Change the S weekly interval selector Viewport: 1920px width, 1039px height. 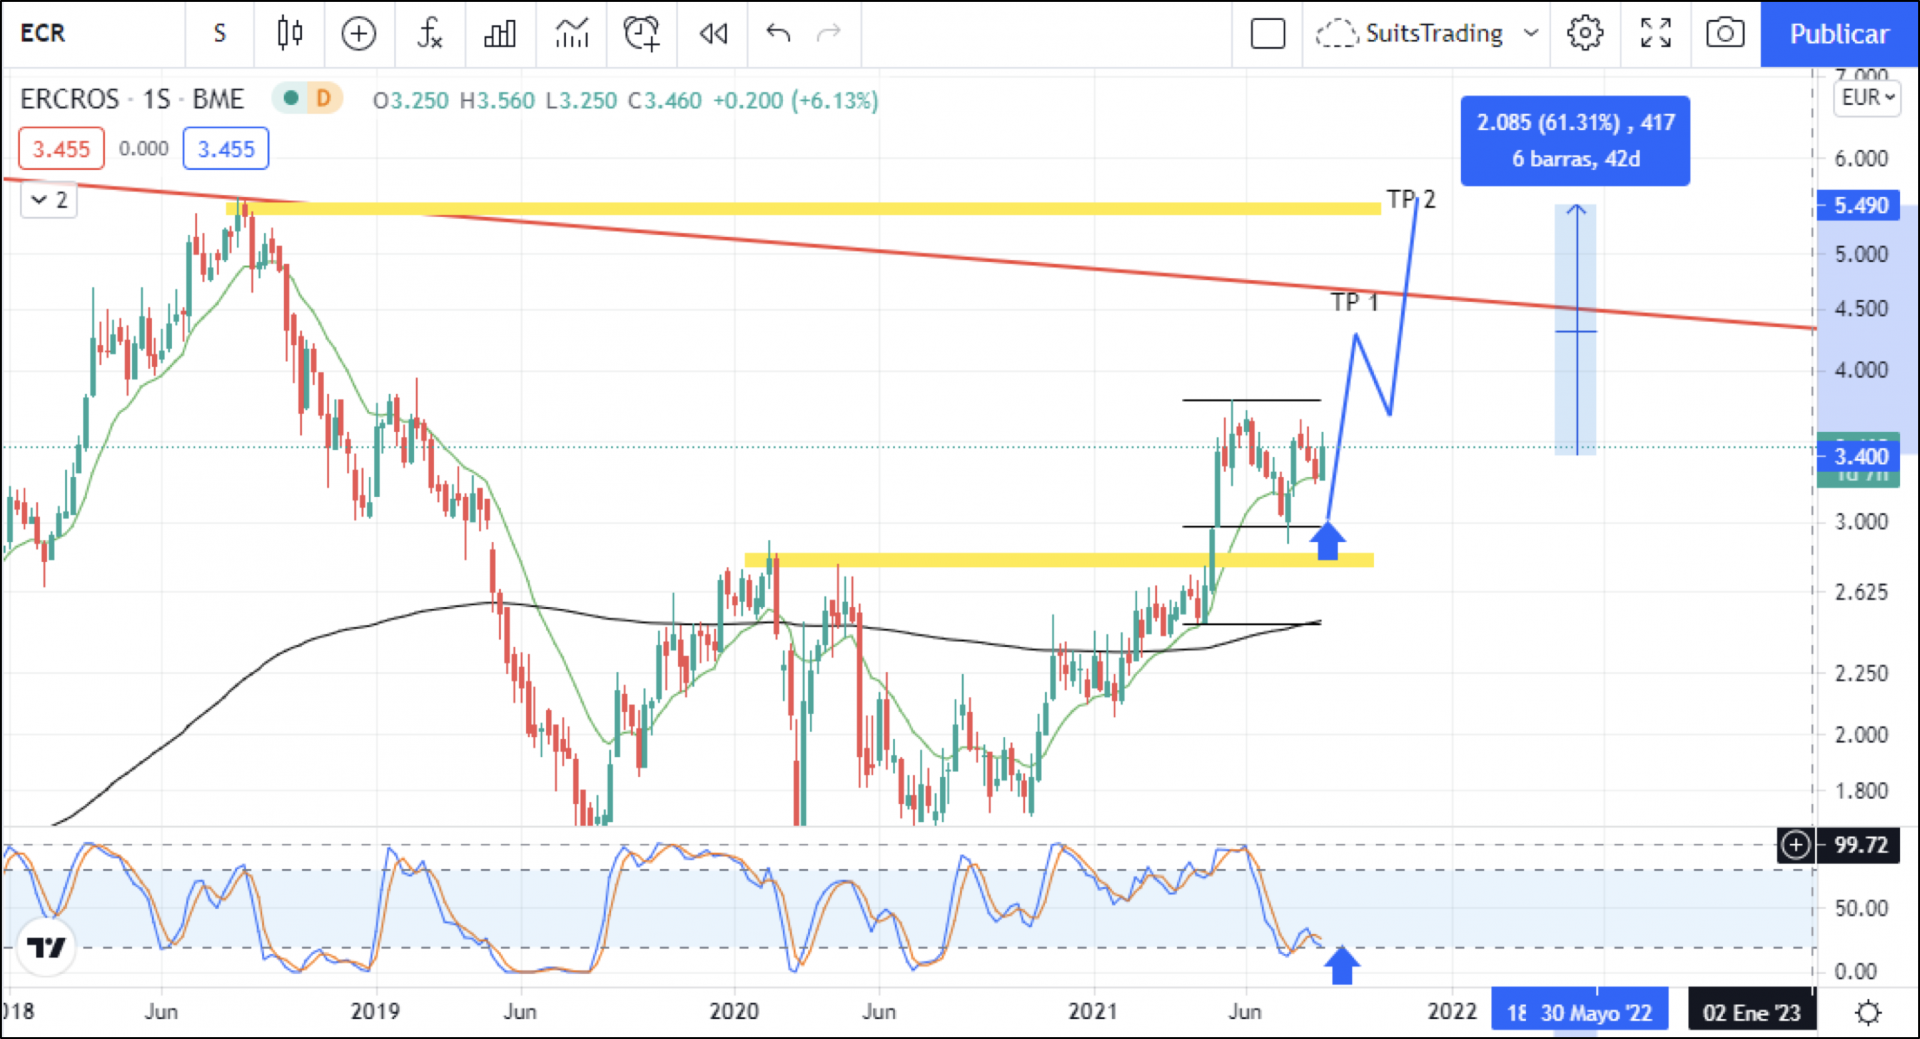coord(220,34)
